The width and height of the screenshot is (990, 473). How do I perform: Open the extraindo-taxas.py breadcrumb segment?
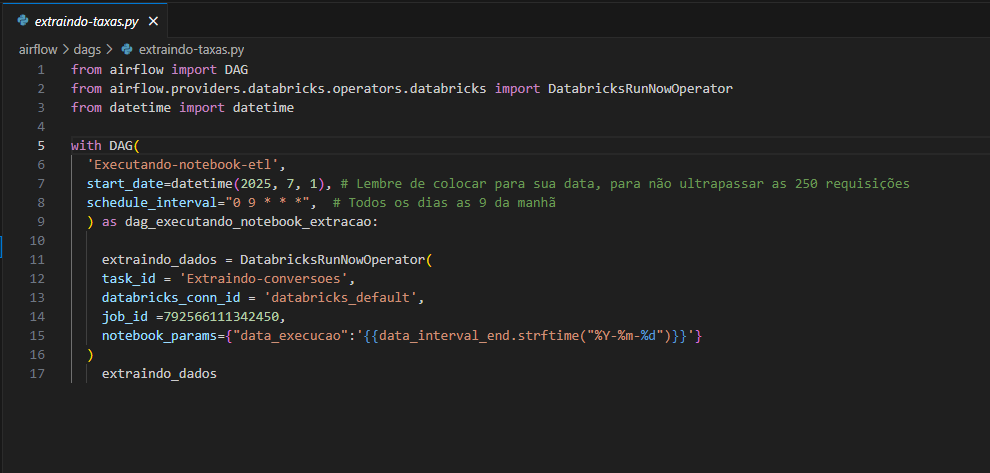click(x=191, y=49)
